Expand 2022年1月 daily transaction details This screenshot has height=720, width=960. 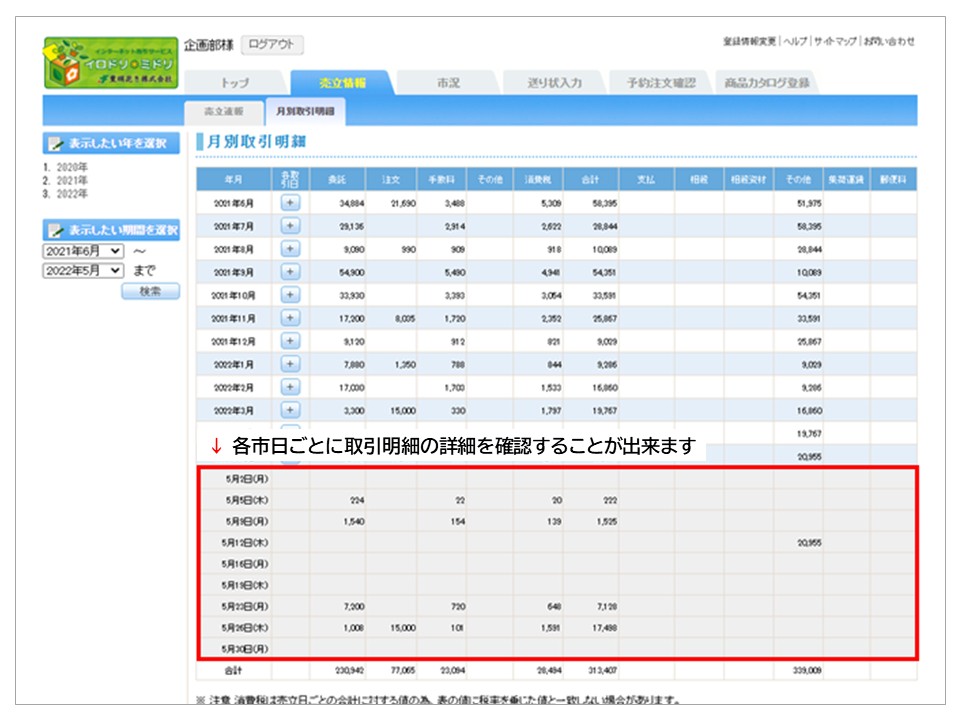pos(290,364)
